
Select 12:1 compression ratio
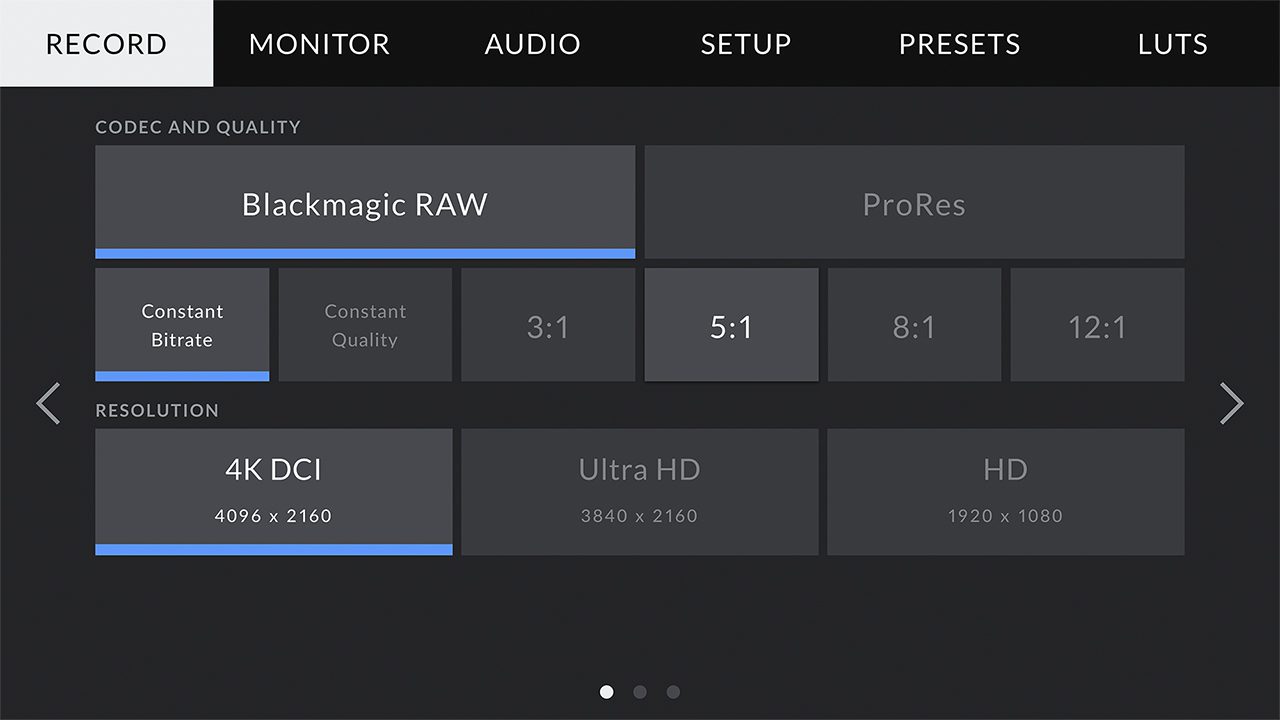click(1097, 324)
